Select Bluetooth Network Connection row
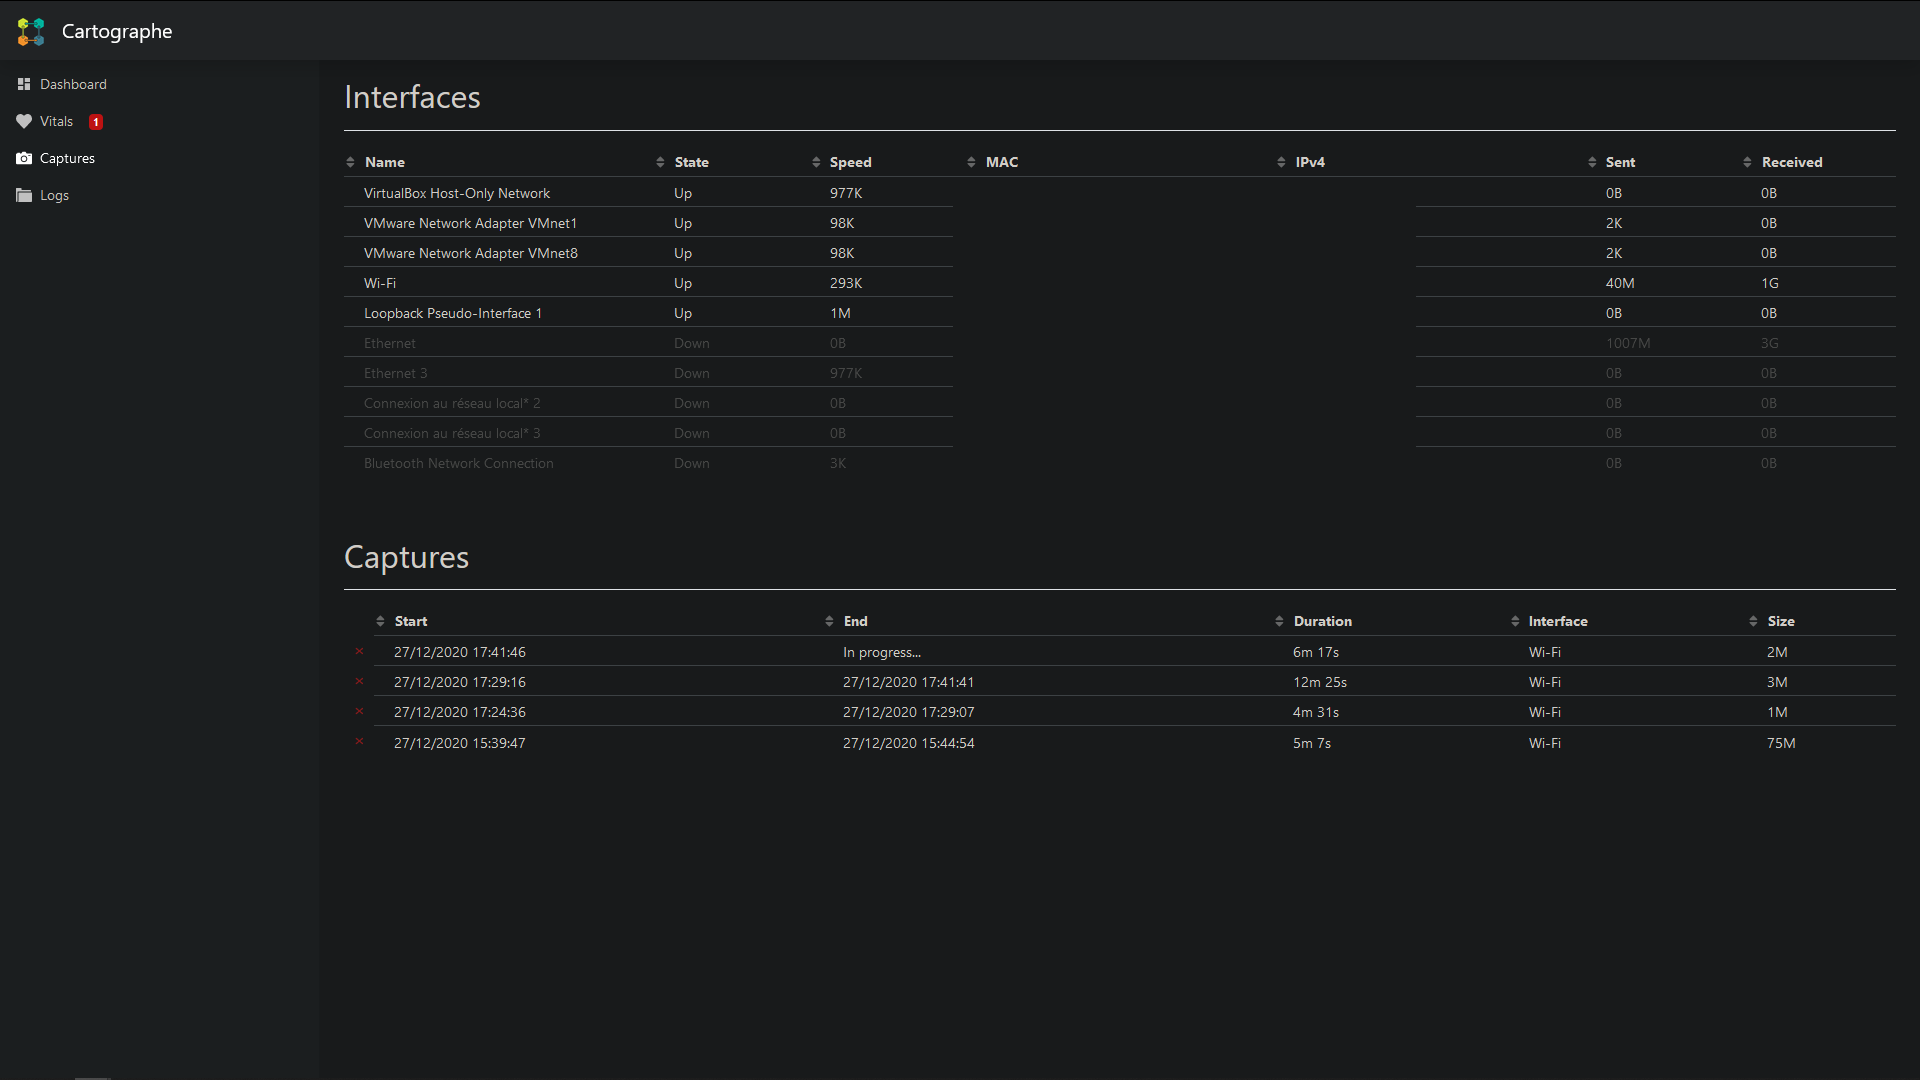1920x1080 pixels. 1120,463
